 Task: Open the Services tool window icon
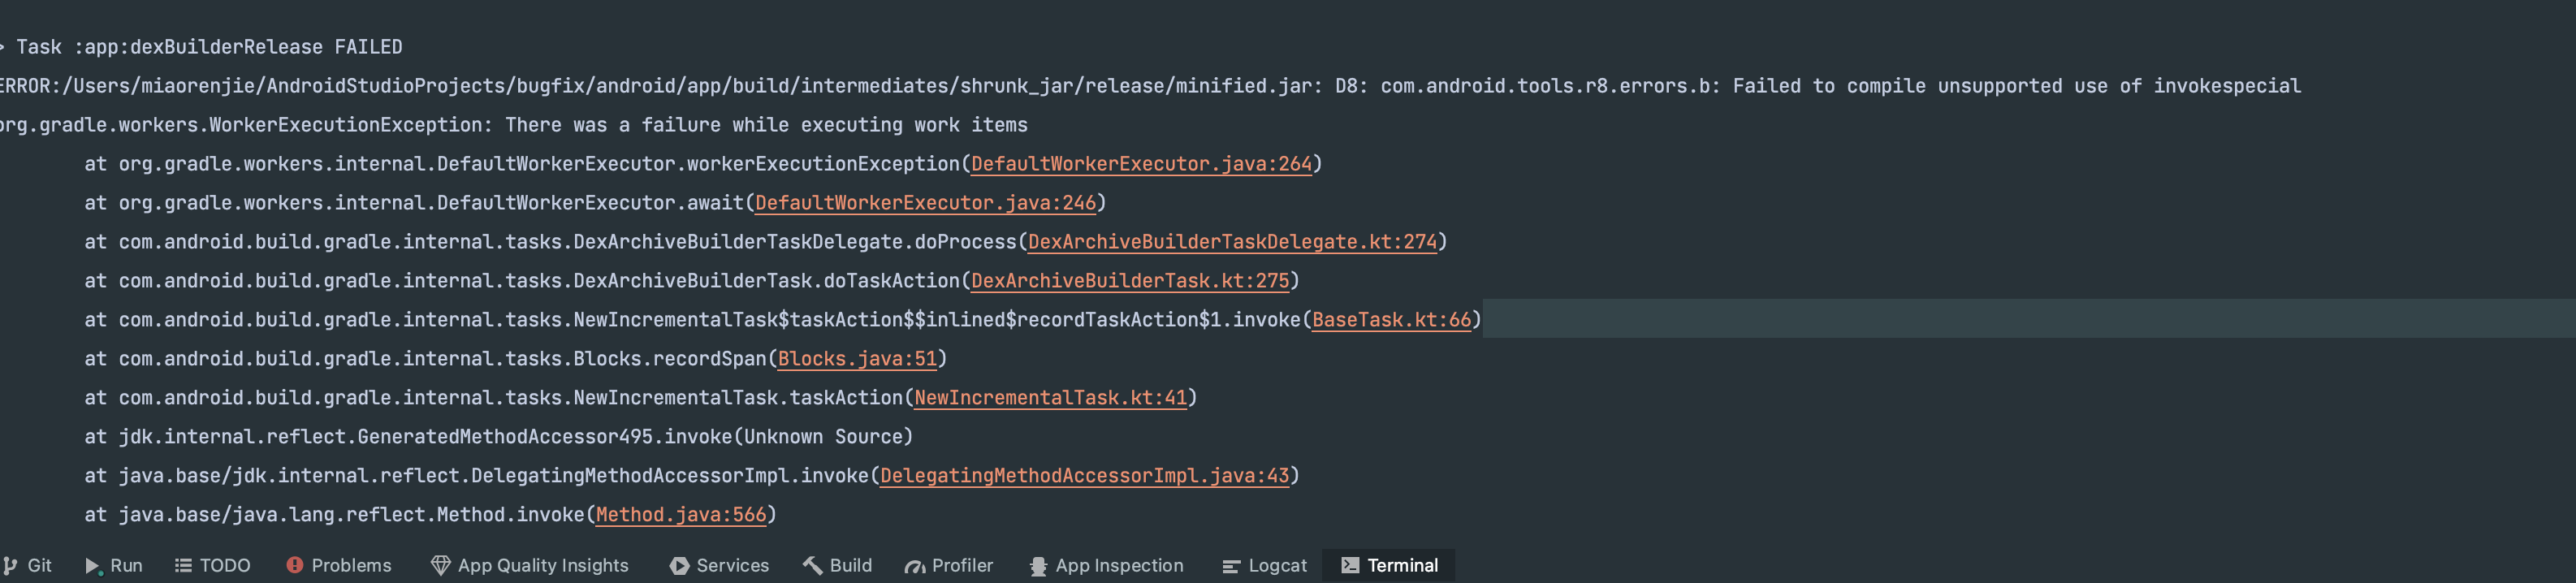pos(679,566)
